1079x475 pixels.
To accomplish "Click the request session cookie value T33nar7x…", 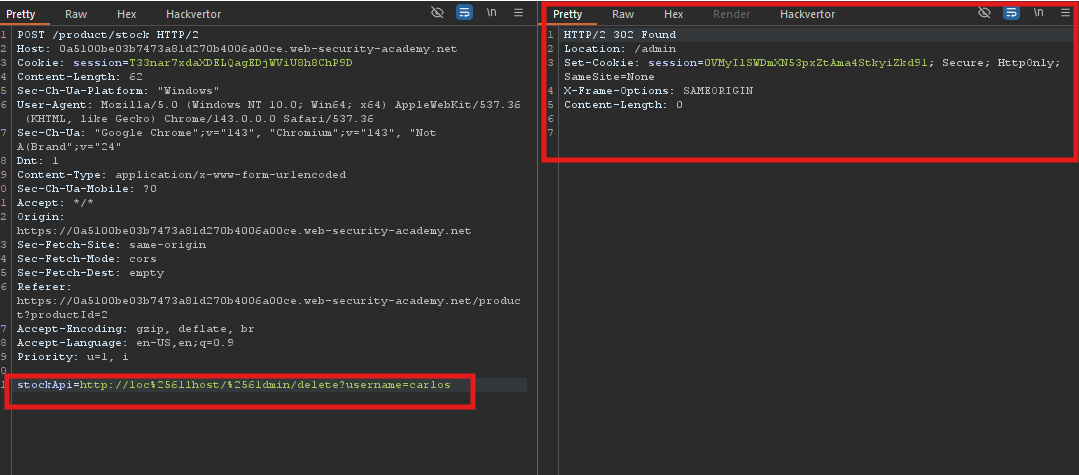I will (240, 63).
